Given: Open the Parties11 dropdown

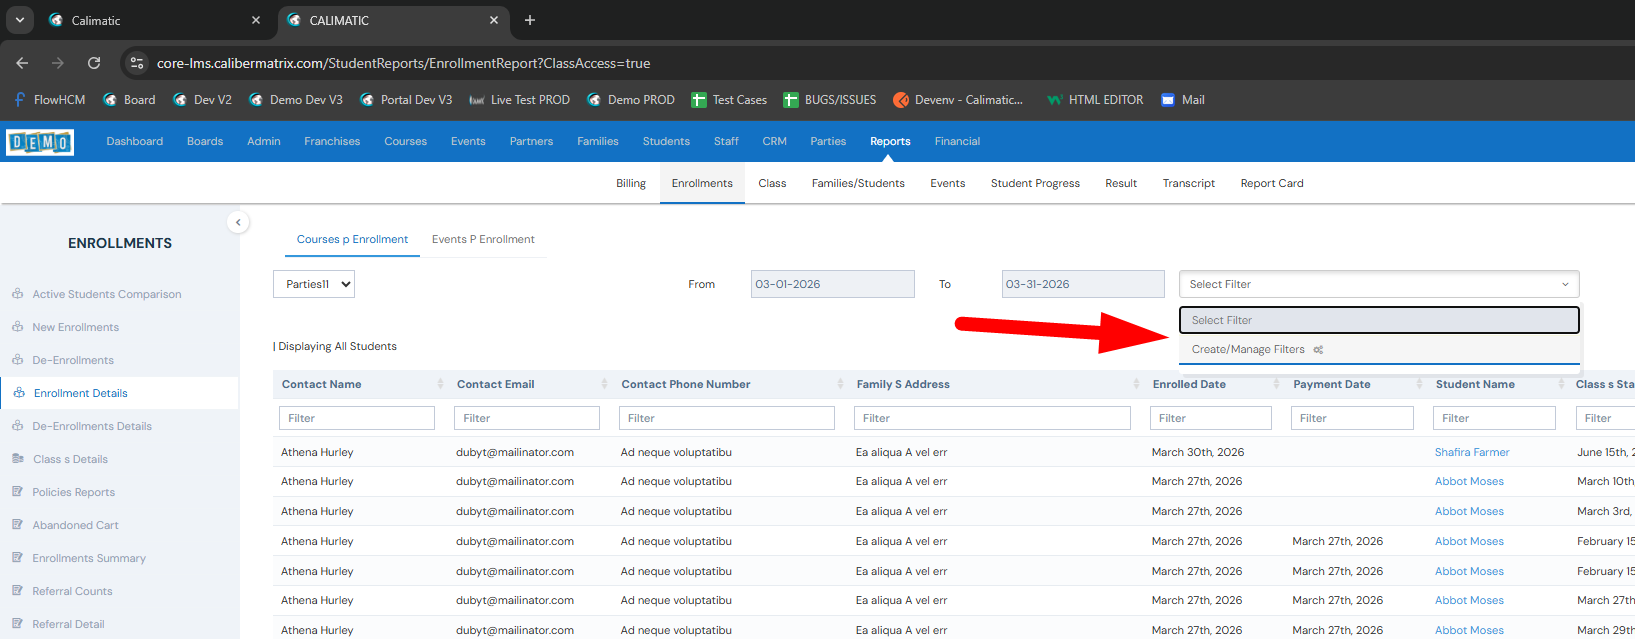Looking at the screenshot, I should tap(314, 284).
